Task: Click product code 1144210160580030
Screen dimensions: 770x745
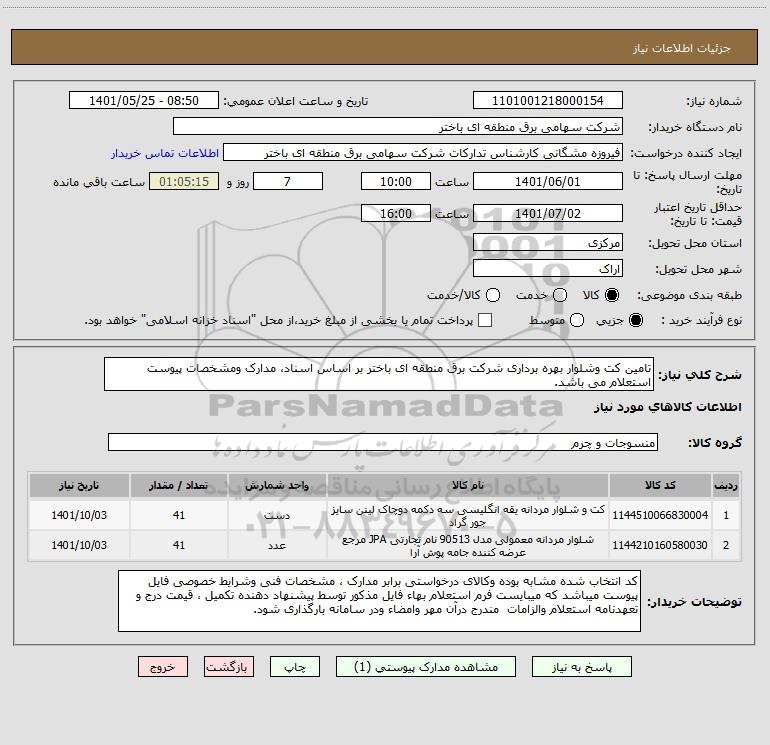Action: [660, 545]
